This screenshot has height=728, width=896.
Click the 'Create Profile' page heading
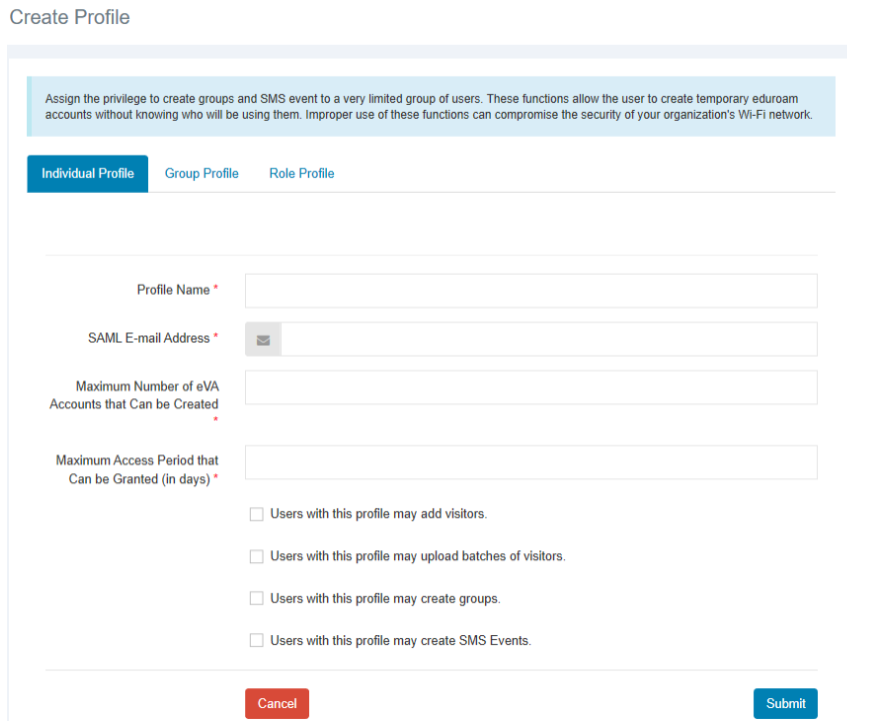70,18
